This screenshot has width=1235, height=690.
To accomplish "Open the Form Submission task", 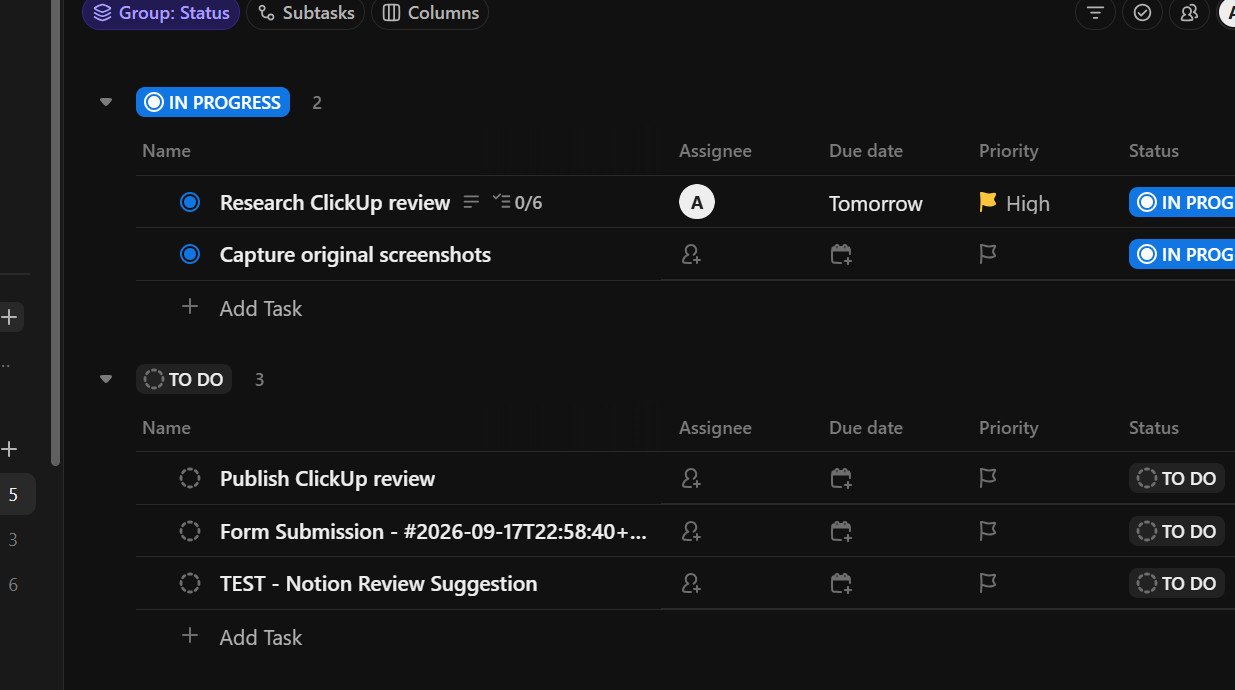I will pyautogui.click(x=433, y=531).
